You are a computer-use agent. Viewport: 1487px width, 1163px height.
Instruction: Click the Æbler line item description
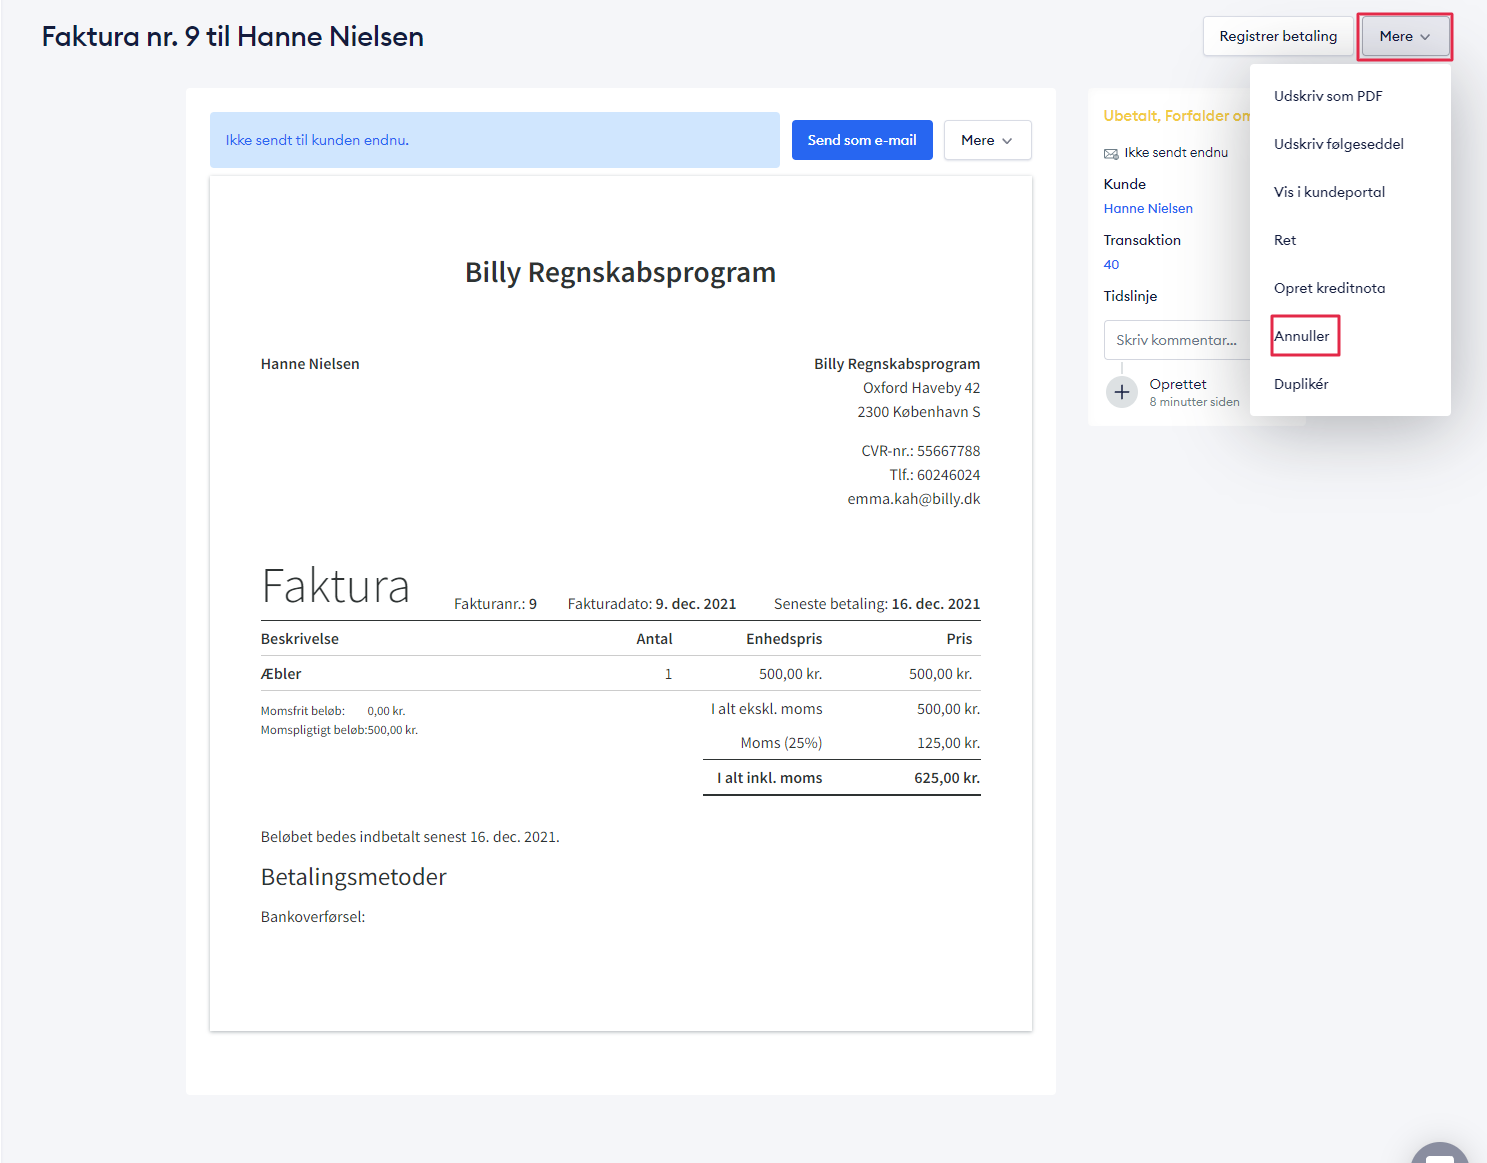pos(281,674)
